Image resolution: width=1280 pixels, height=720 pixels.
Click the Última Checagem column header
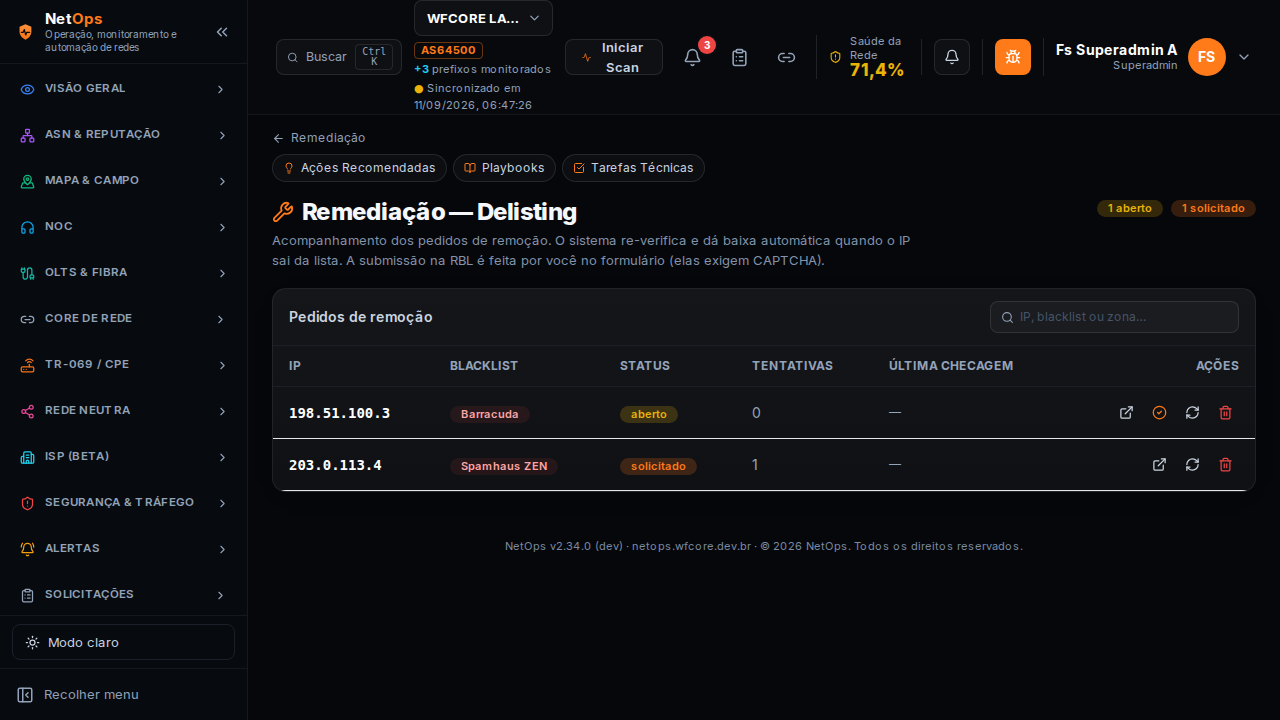951,366
